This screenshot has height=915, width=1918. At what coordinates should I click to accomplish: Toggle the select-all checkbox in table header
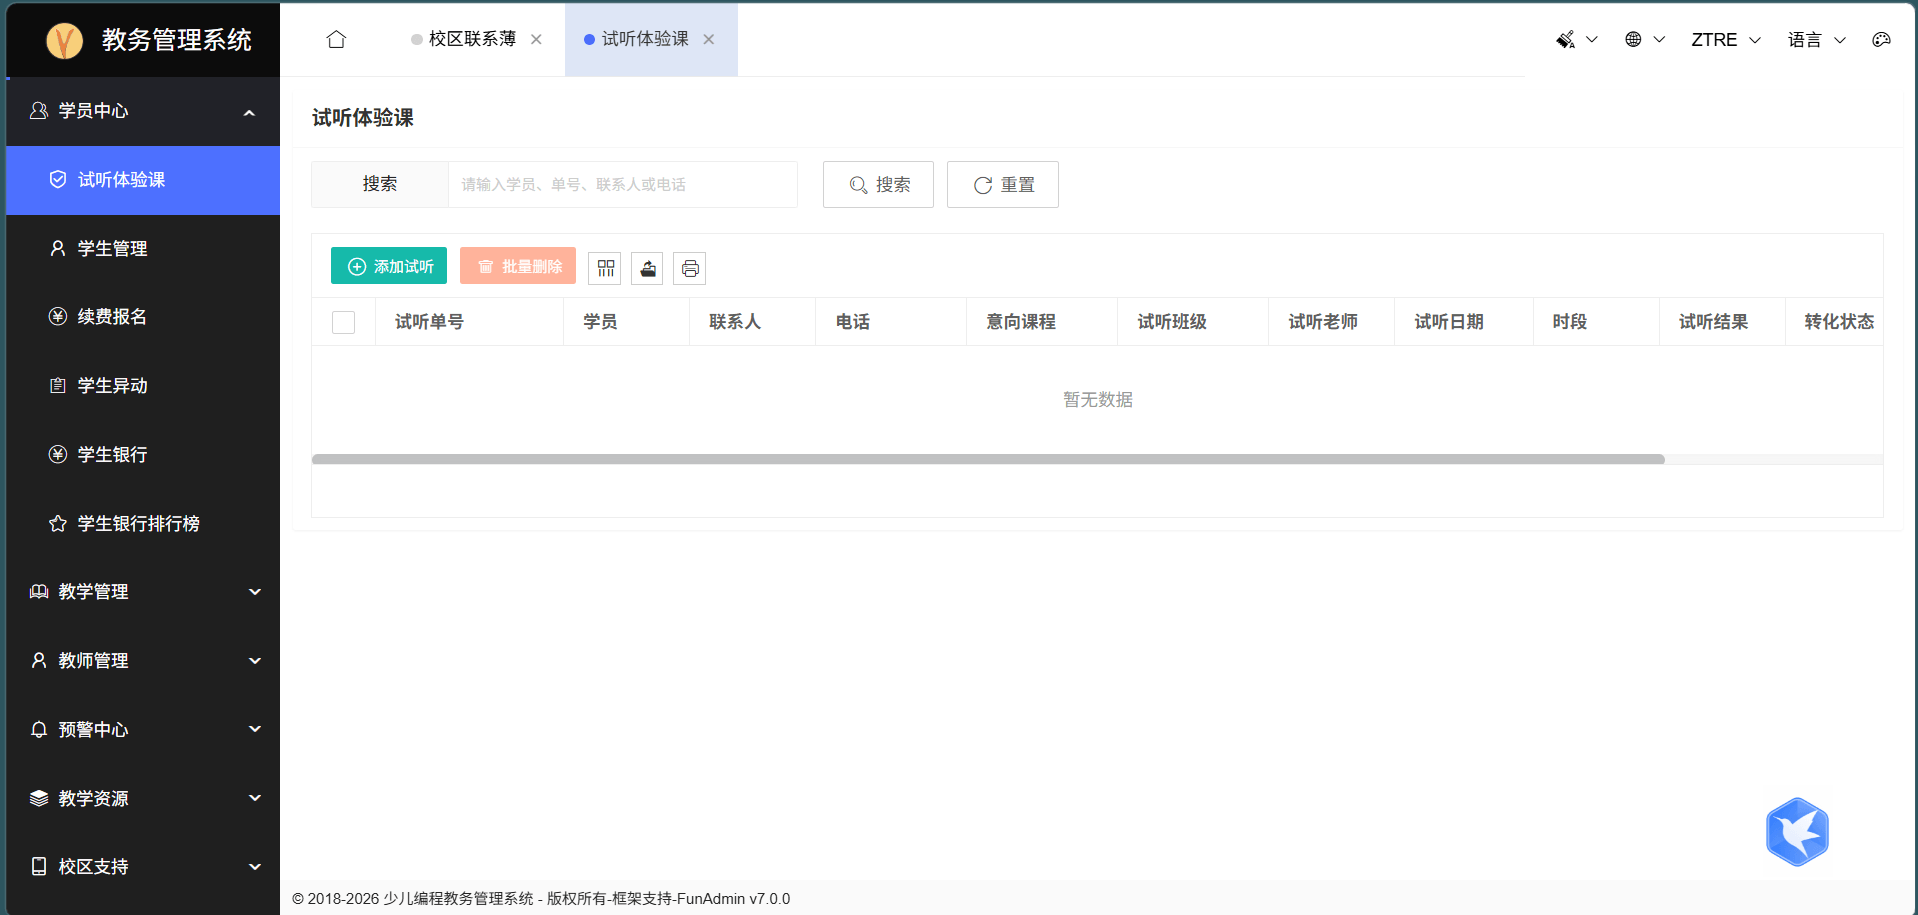tap(343, 322)
